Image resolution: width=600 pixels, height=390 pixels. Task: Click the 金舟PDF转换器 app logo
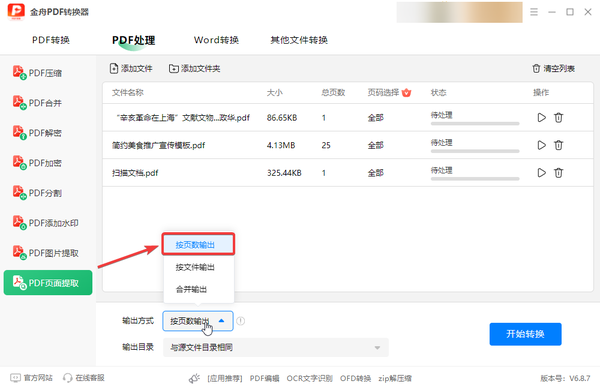[16, 12]
